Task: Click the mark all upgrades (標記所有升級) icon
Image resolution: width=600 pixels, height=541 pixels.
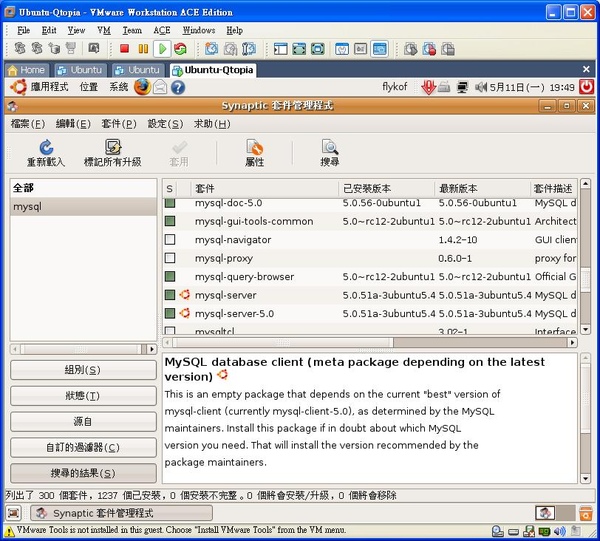Action: click(113, 147)
